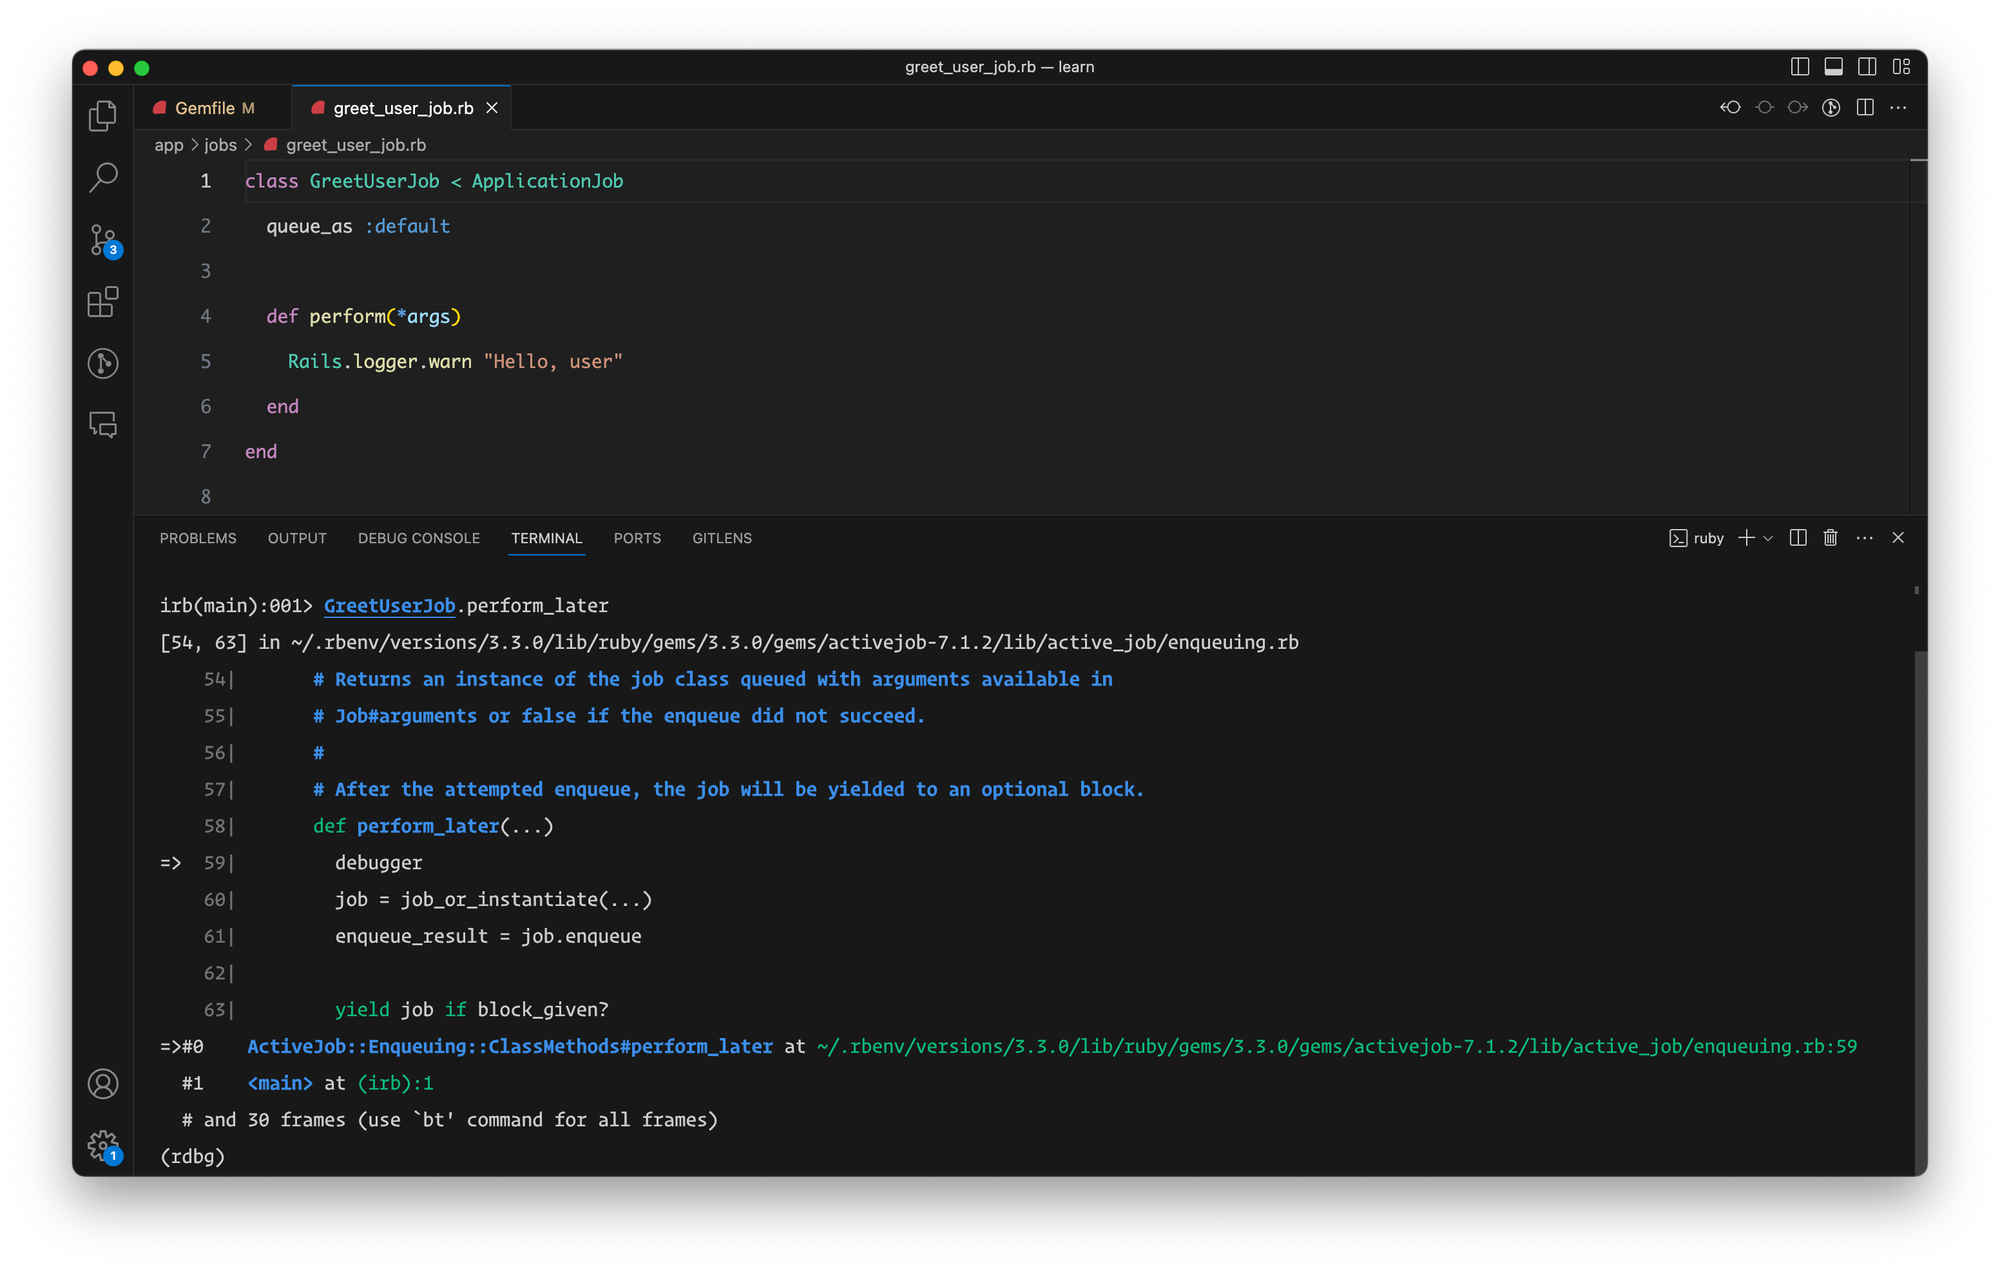Click the ruby terminal profile icon
Viewport: 2000px width, 1272px height.
tap(1696, 538)
